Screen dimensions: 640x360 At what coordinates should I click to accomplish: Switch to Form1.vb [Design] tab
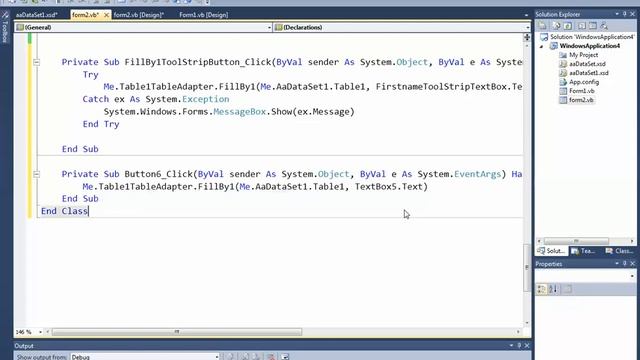coord(204,15)
